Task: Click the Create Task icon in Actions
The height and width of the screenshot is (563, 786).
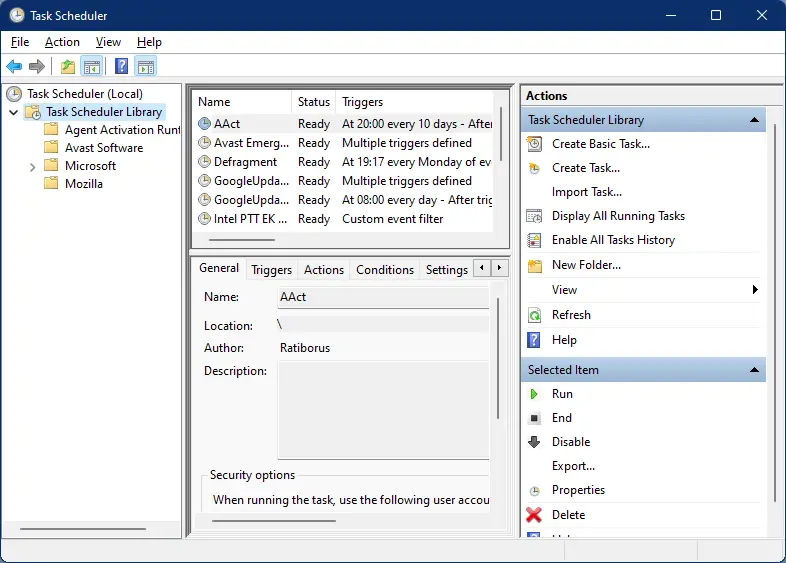Action: click(534, 168)
